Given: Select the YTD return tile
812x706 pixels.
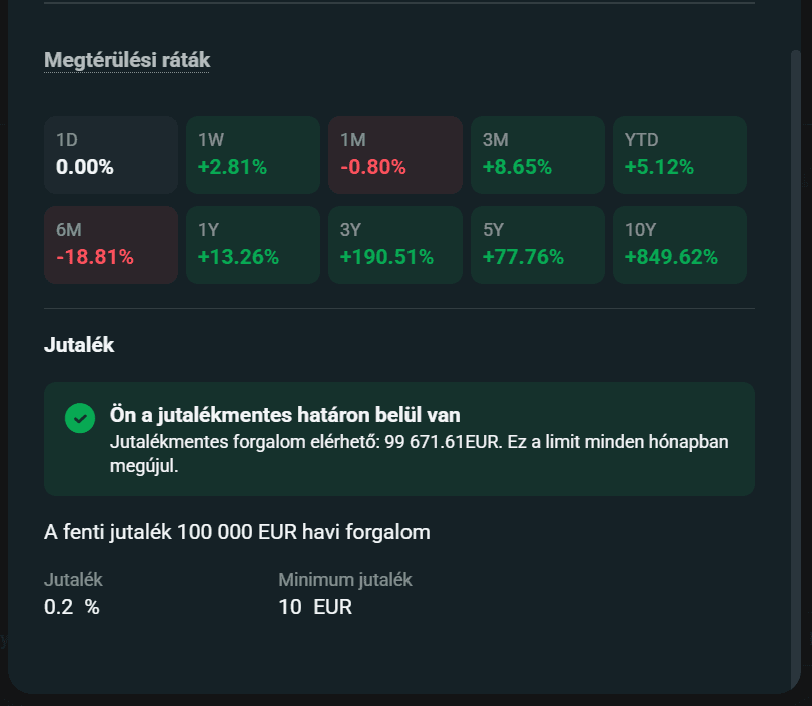Looking at the screenshot, I should pyautogui.click(x=679, y=154).
